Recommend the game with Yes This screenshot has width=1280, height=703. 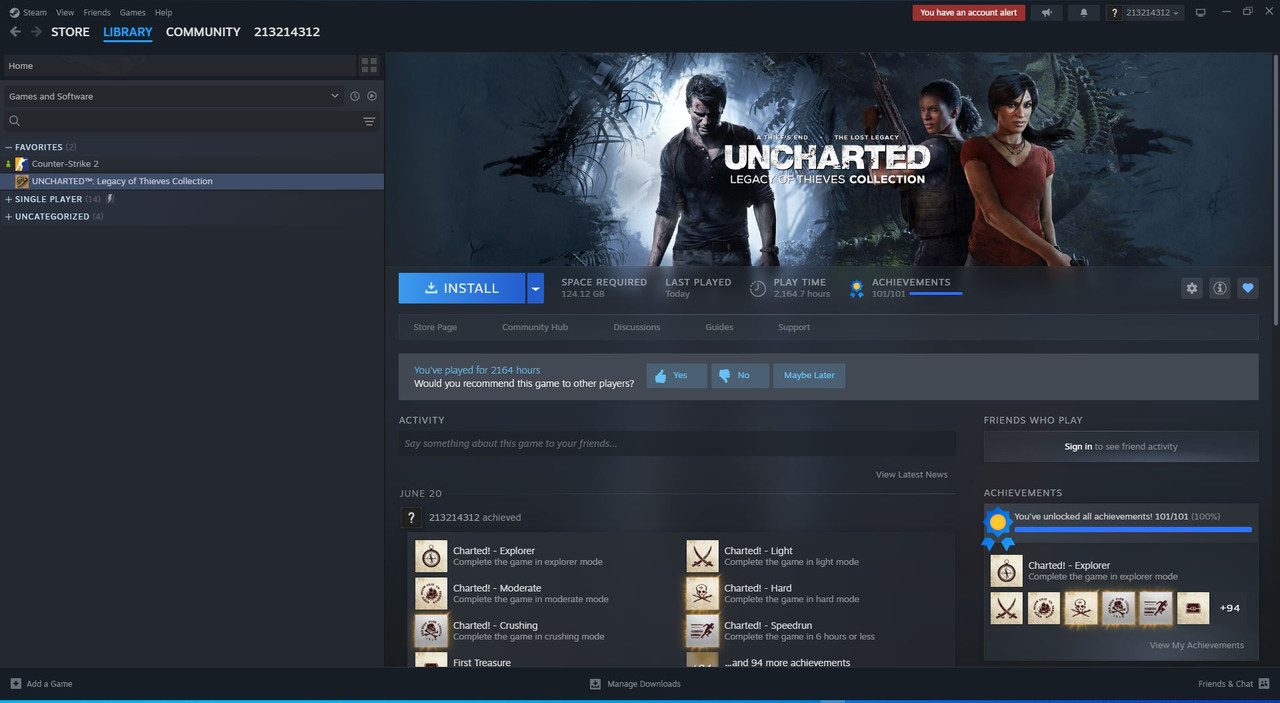click(x=677, y=376)
